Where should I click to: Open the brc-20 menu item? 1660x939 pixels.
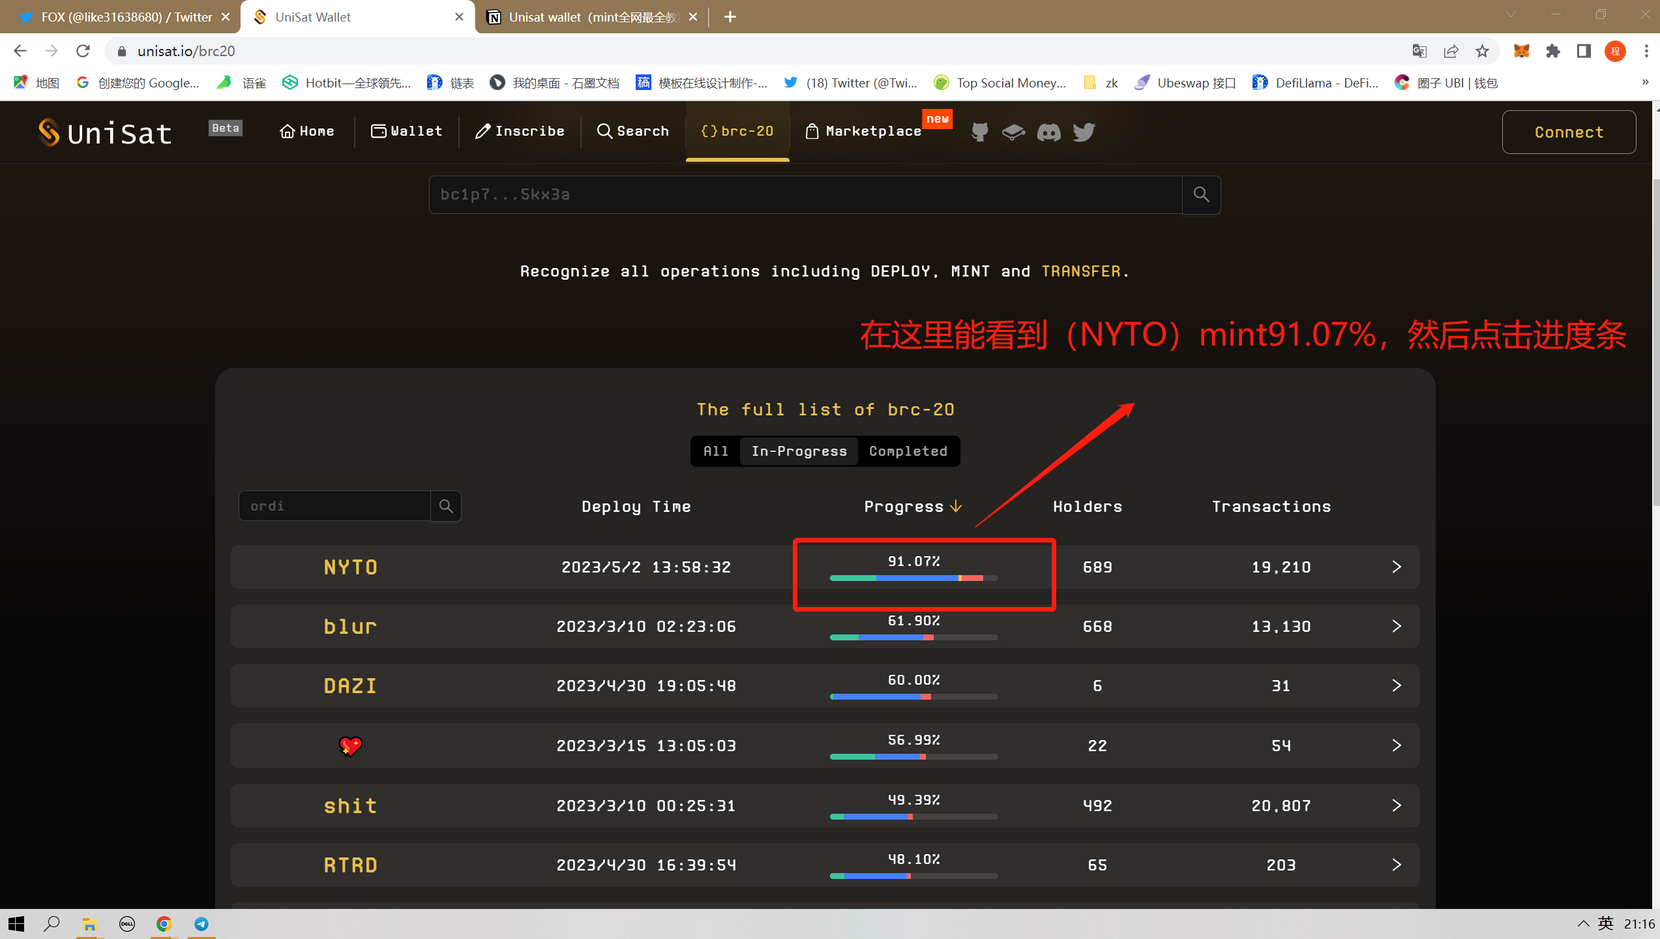(x=737, y=131)
